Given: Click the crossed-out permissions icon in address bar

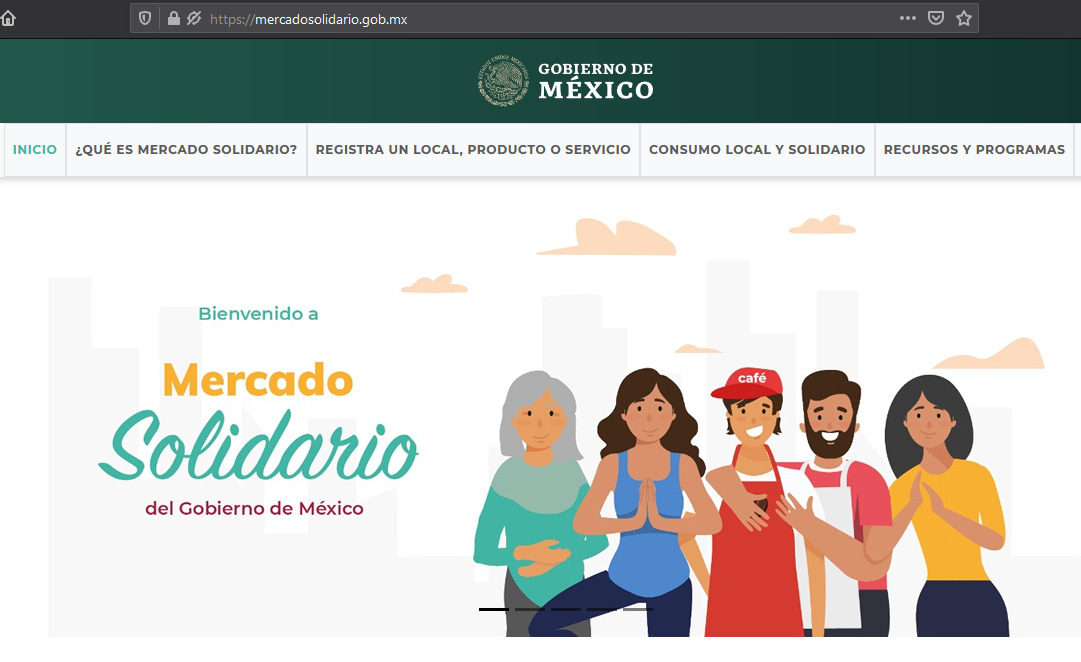Looking at the screenshot, I should [193, 18].
